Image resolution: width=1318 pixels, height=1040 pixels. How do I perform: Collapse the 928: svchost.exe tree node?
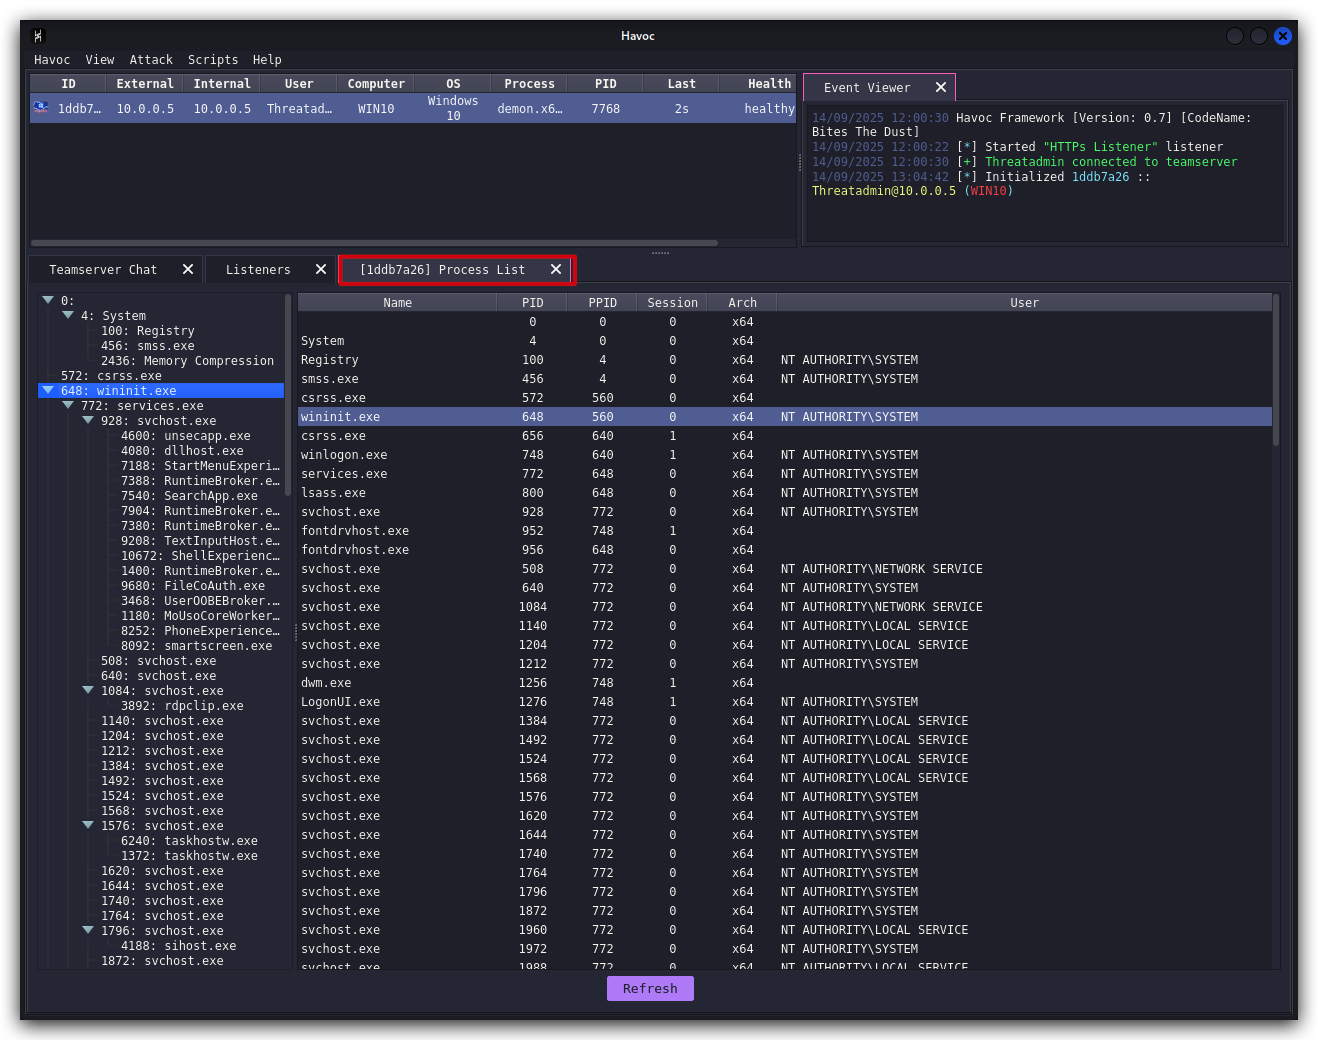88,420
